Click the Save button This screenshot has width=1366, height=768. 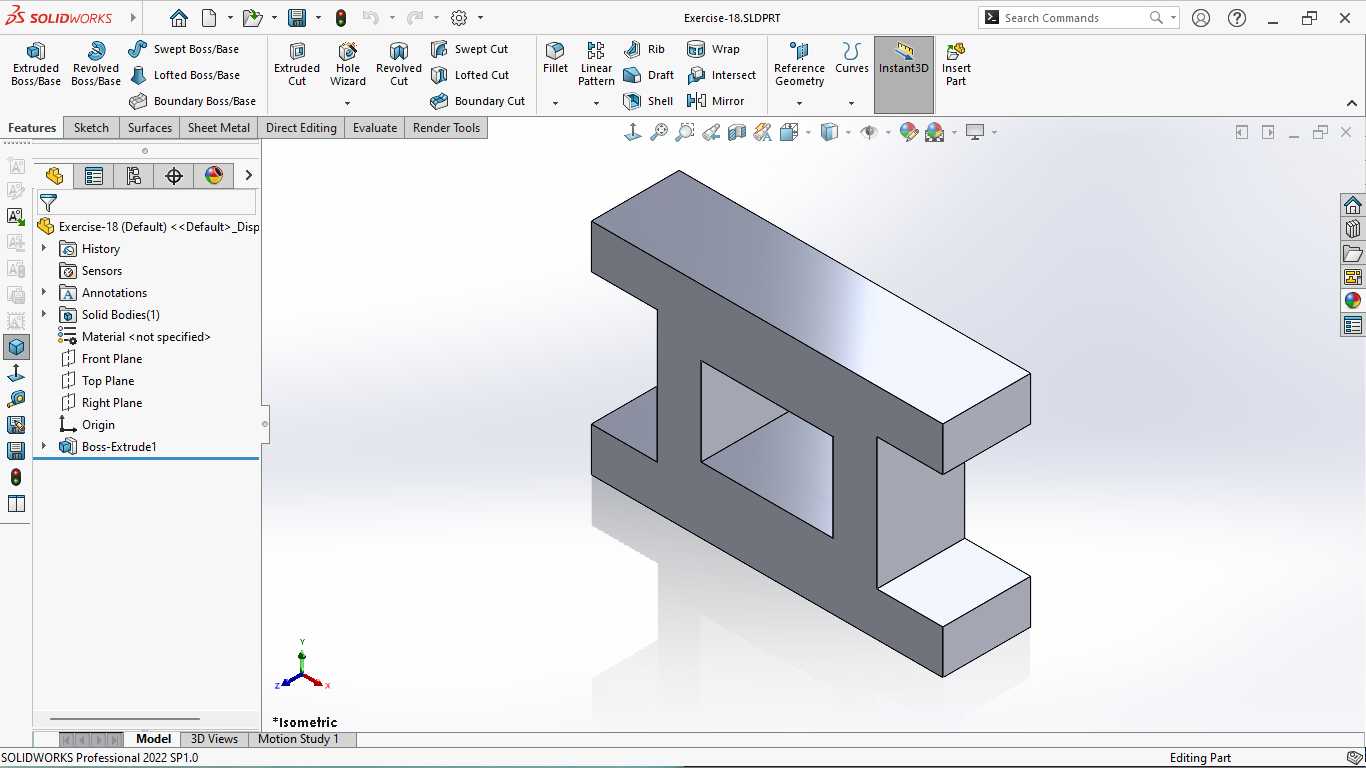pos(297,18)
